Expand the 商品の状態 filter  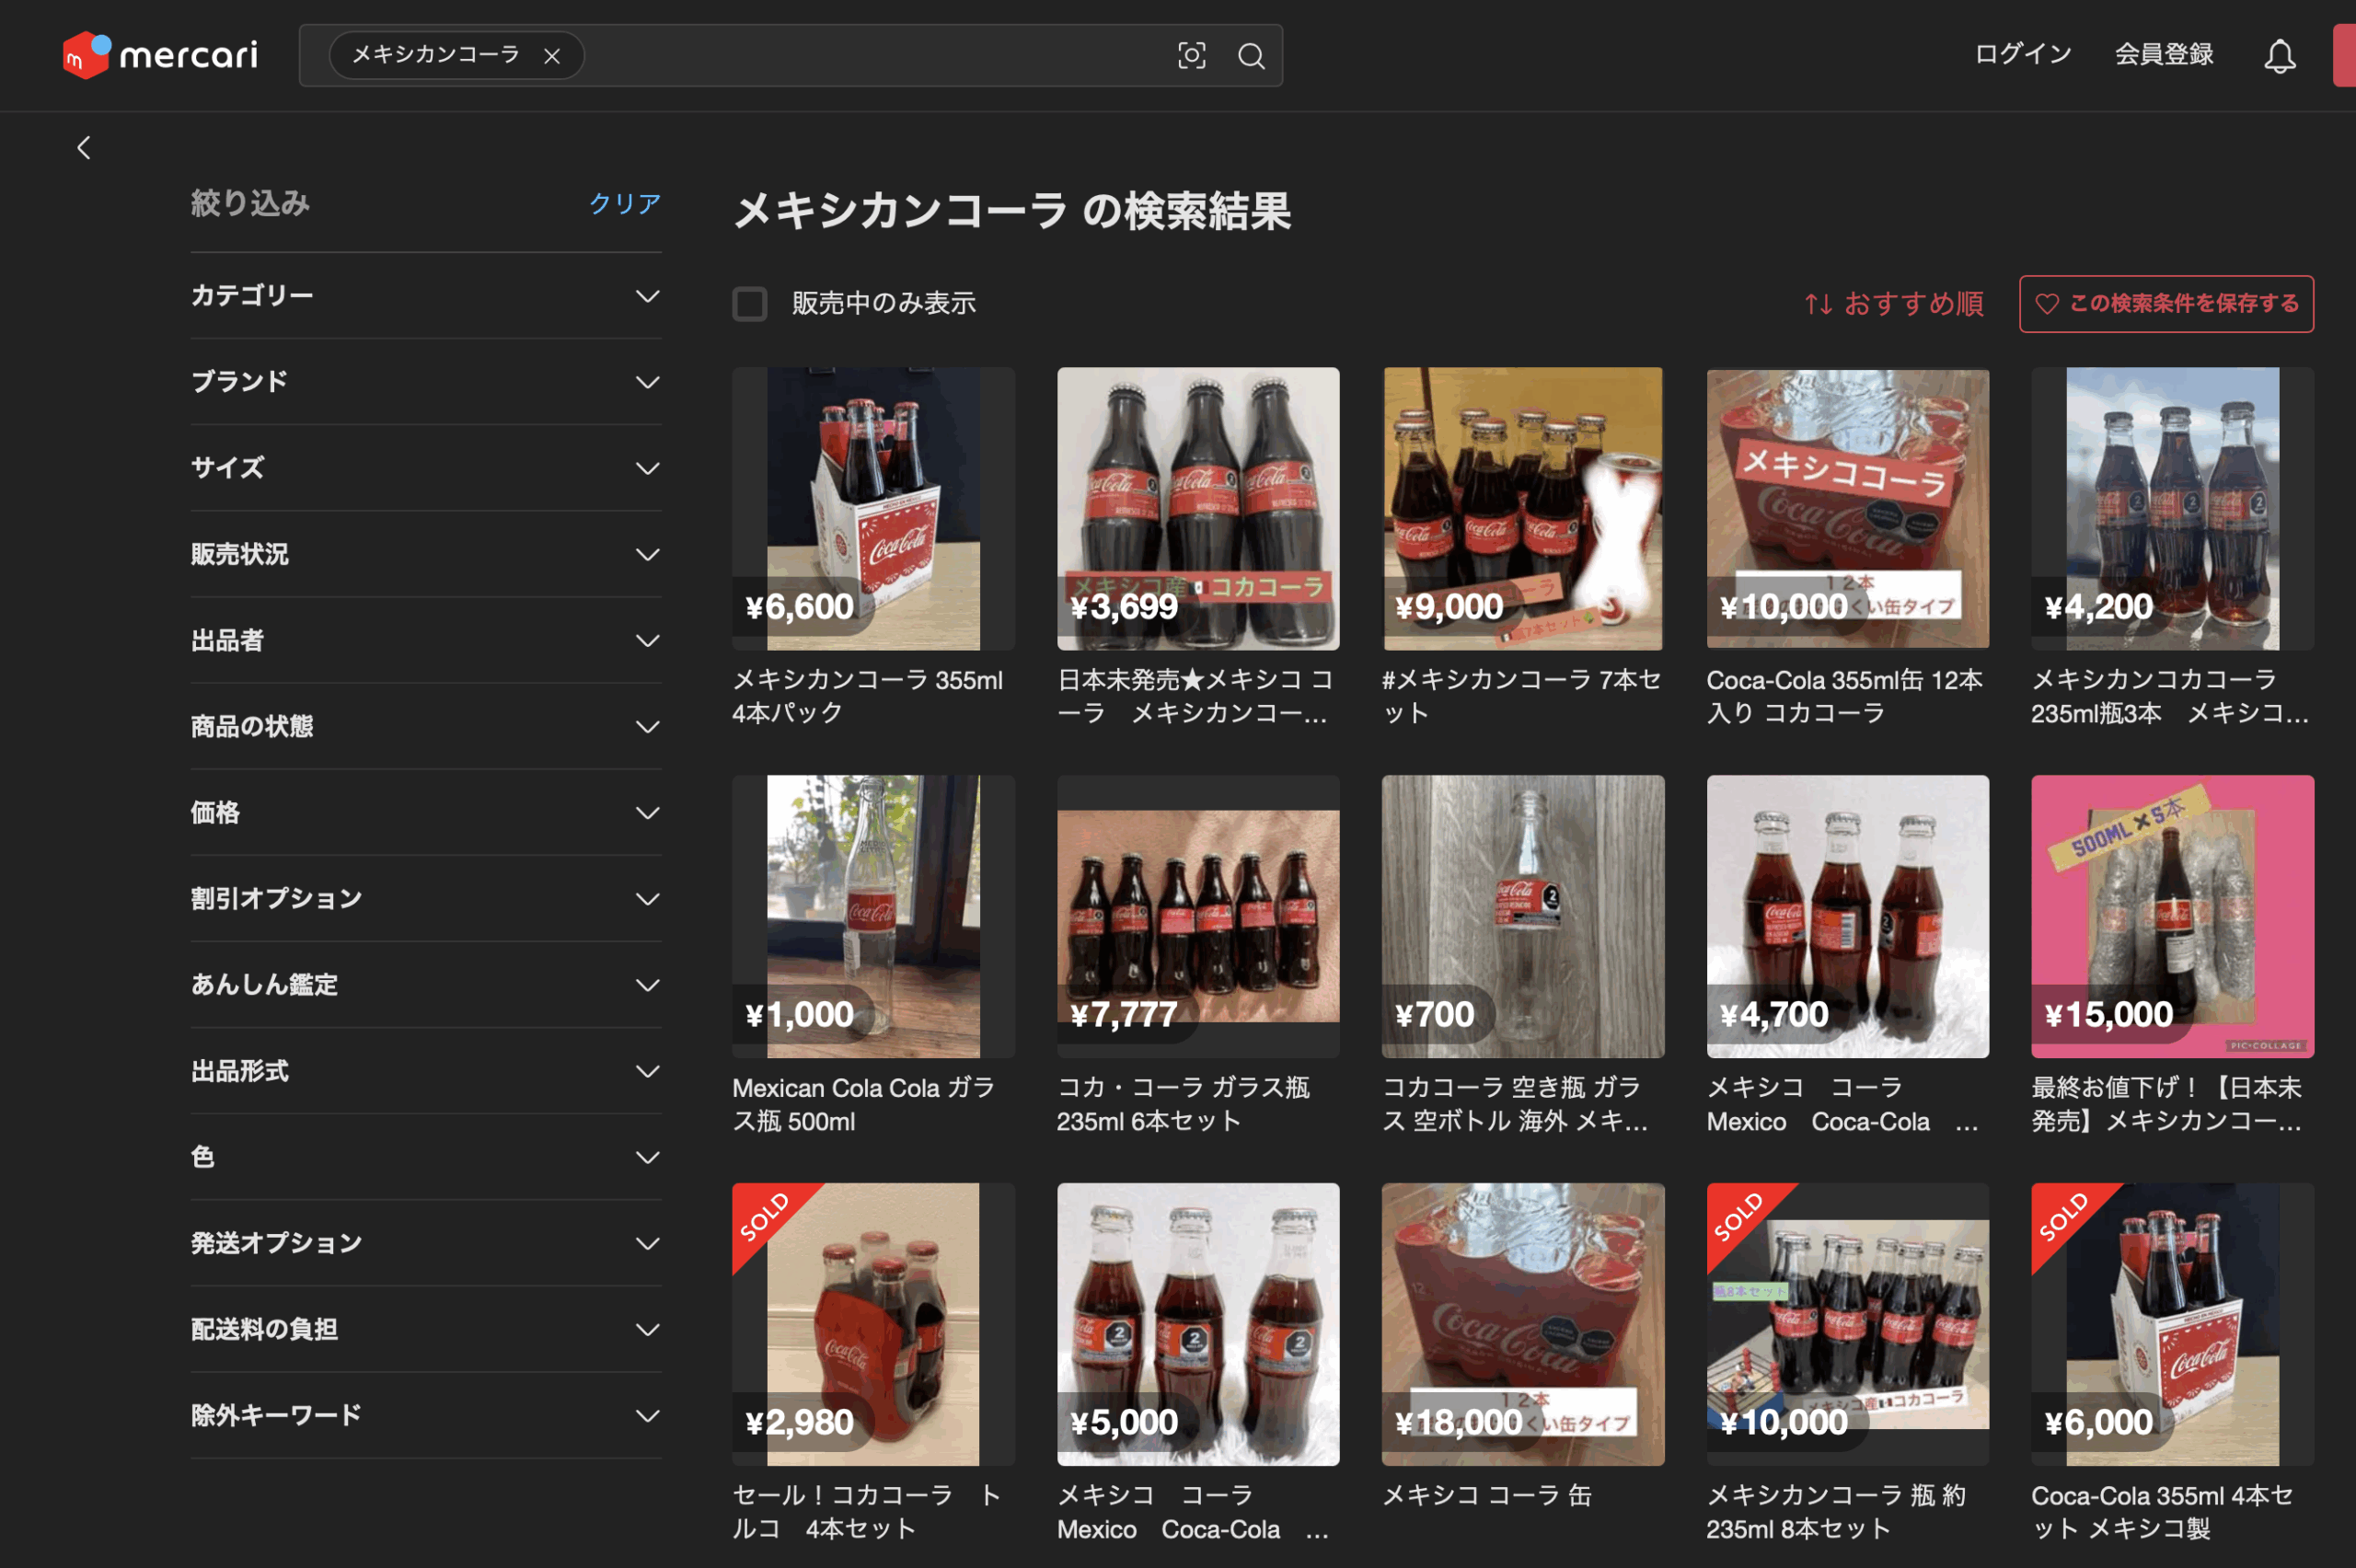point(426,726)
